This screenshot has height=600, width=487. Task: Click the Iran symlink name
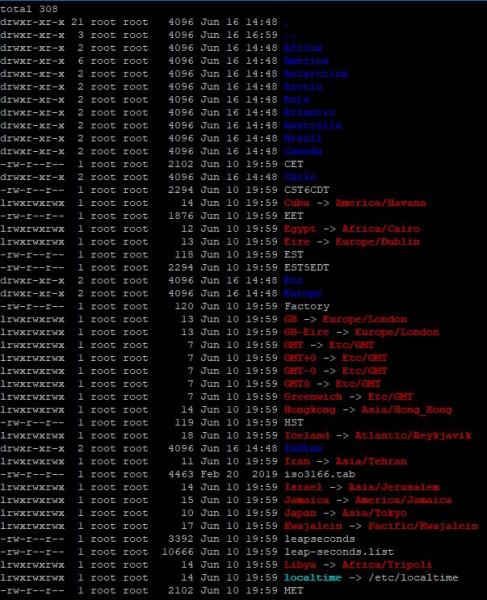click(297, 461)
